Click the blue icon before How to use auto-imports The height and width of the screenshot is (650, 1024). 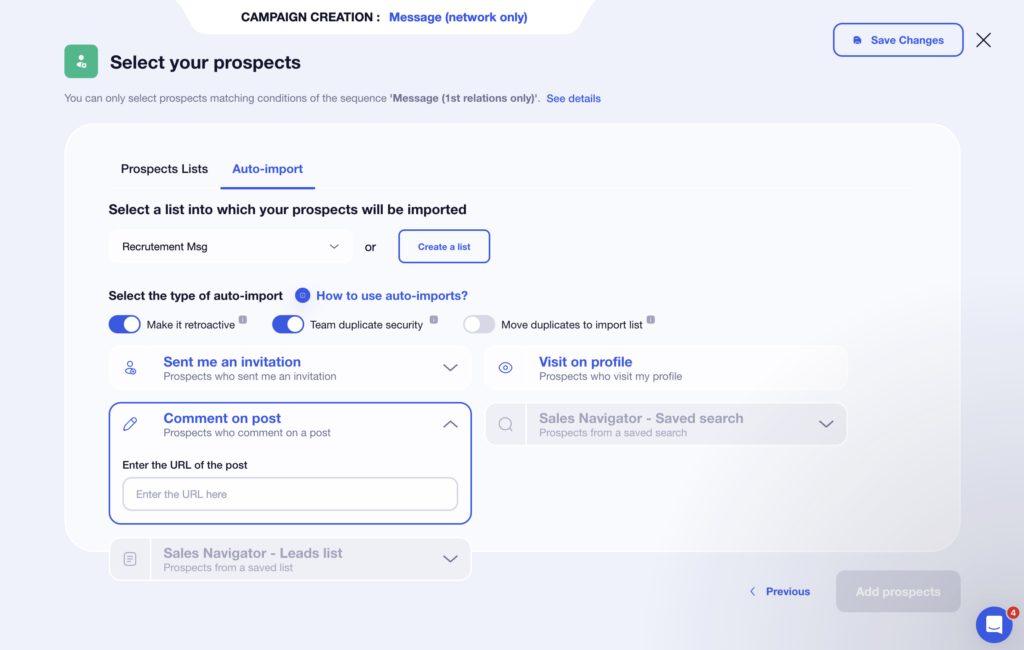pyautogui.click(x=303, y=296)
